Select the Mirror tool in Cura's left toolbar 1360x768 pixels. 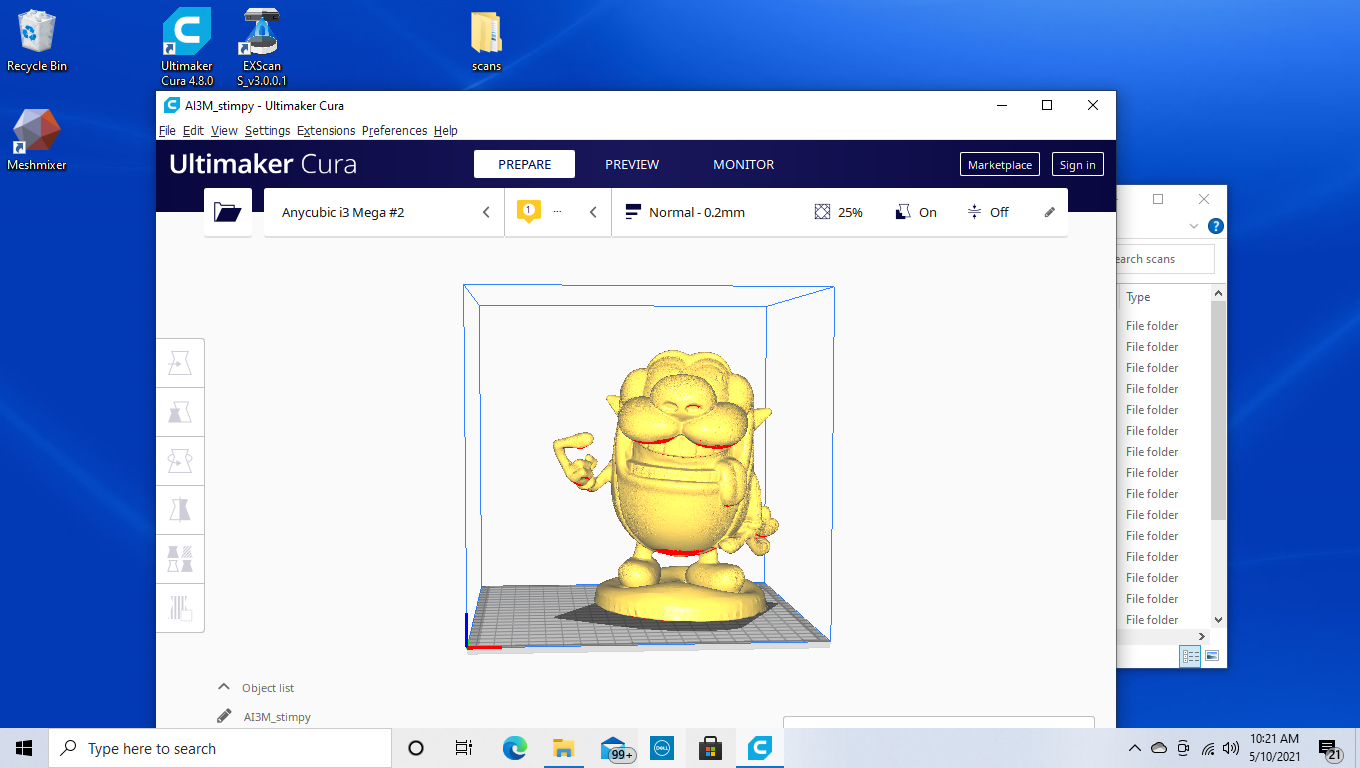[180, 510]
